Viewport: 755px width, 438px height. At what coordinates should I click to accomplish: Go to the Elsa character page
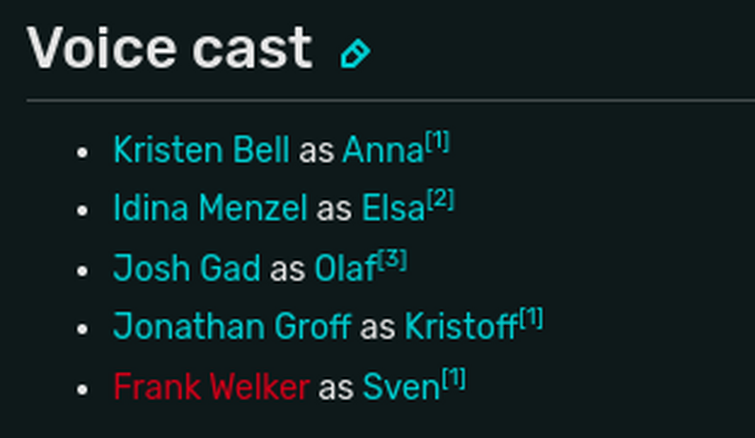point(393,209)
